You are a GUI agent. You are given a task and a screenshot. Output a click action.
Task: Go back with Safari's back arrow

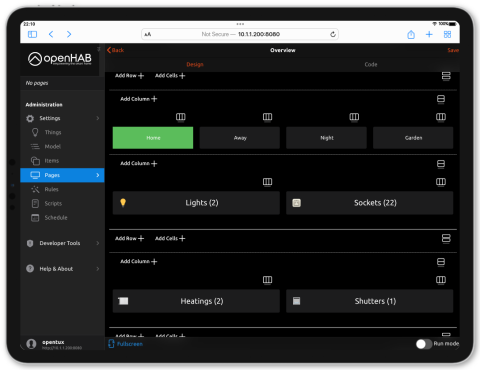pyautogui.click(x=51, y=34)
